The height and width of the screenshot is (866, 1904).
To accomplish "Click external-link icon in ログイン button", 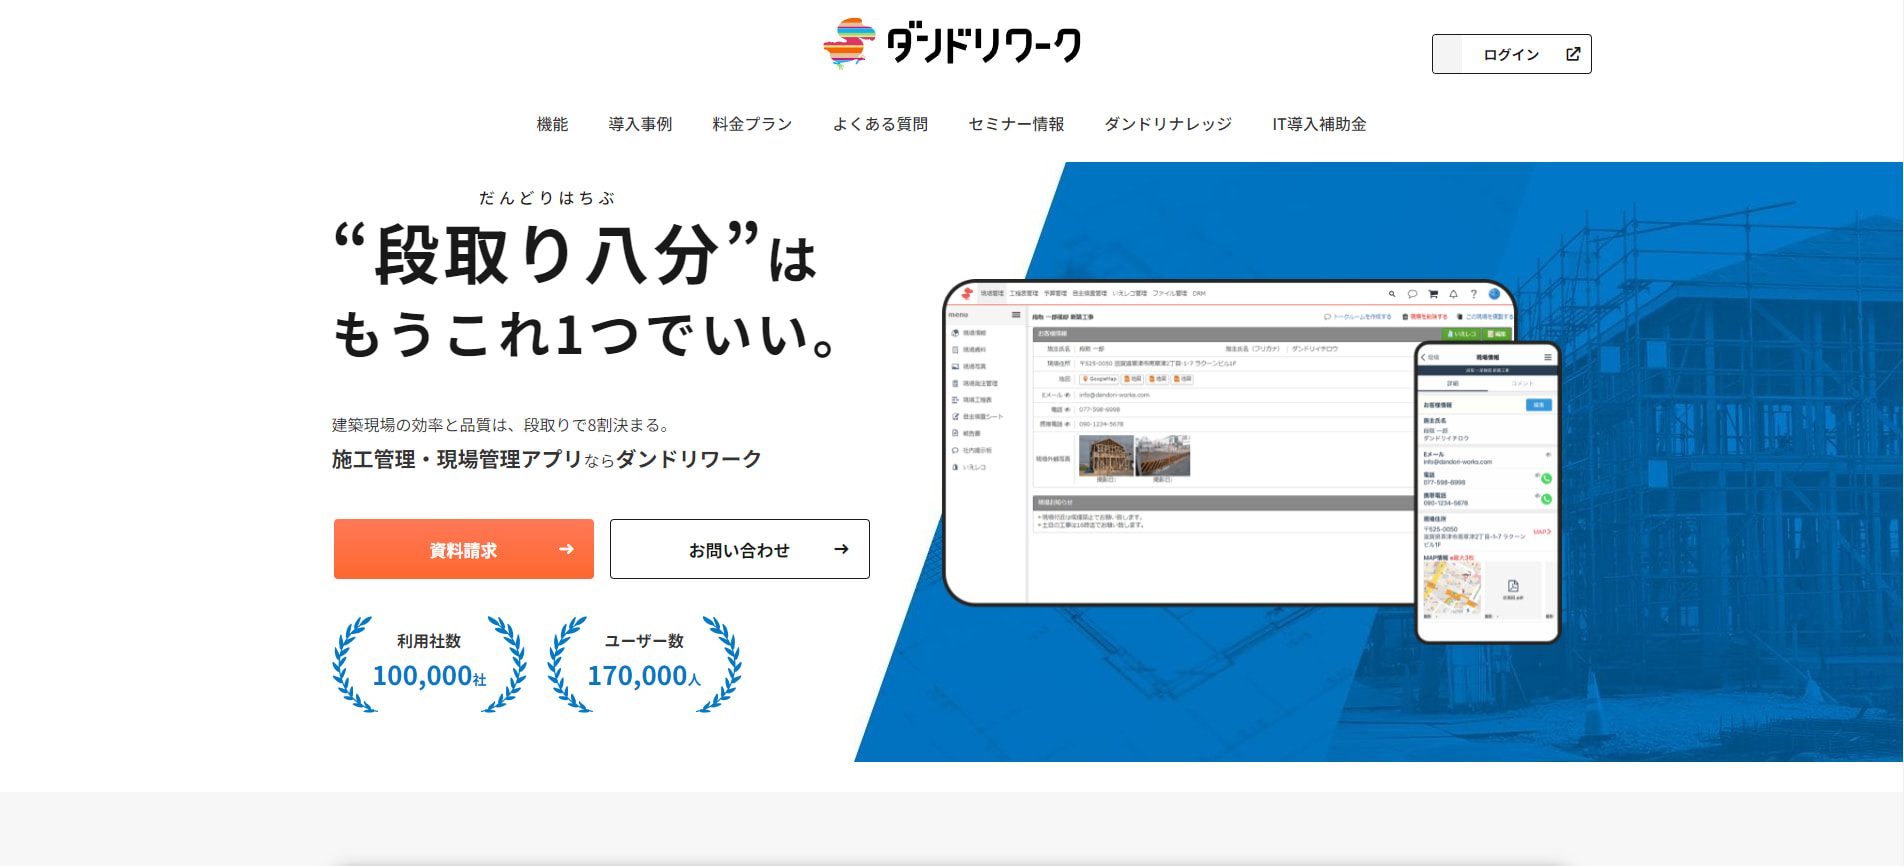I will (x=1573, y=54).
